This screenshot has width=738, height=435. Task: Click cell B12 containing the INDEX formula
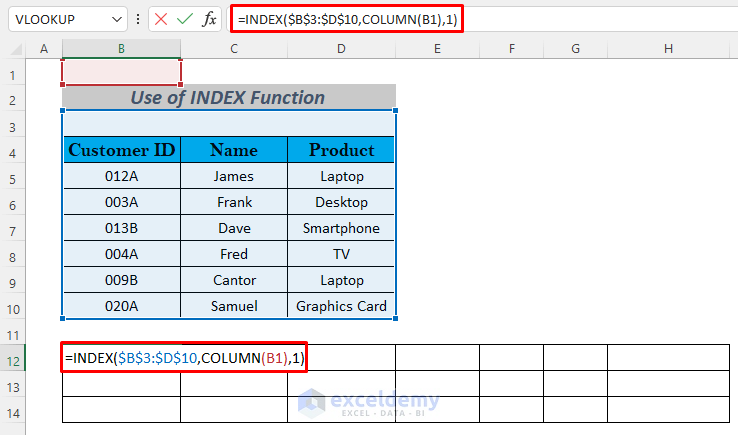tap(122, 358)
